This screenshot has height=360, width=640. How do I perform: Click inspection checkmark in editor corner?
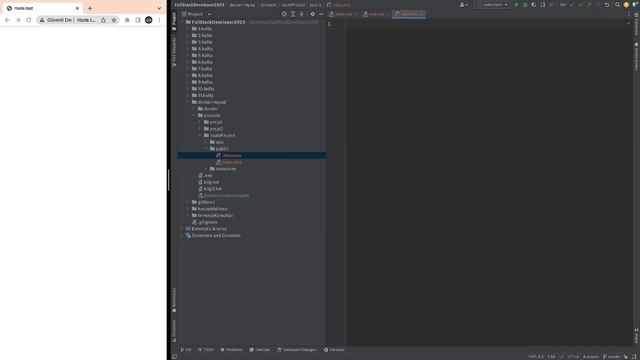pyautogui.click(x=629, y=23)
